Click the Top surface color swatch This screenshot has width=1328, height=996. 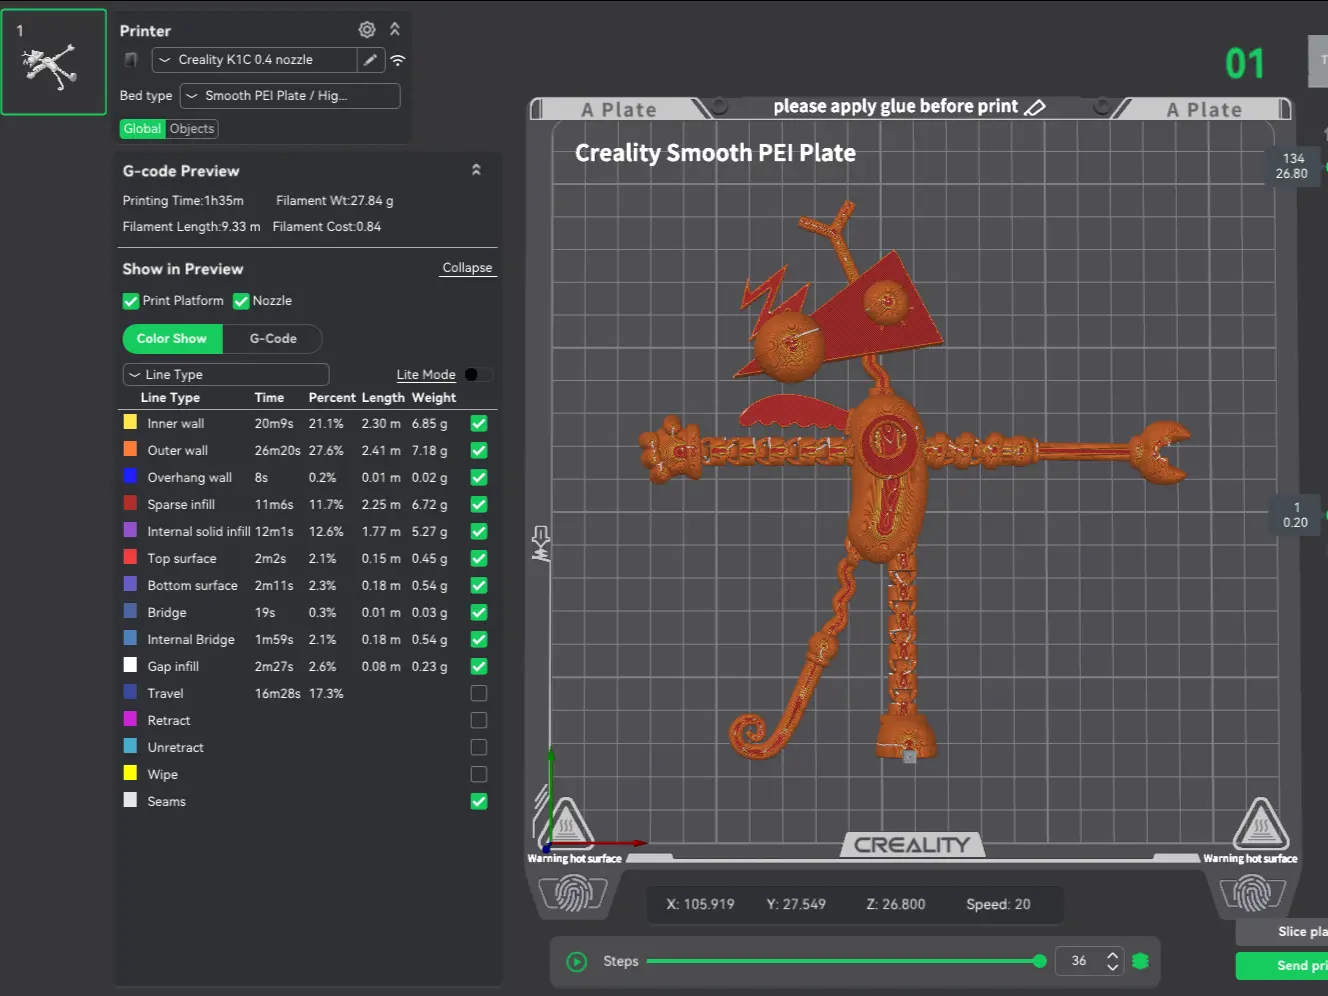pyautogui.click(x=130, y=558)
